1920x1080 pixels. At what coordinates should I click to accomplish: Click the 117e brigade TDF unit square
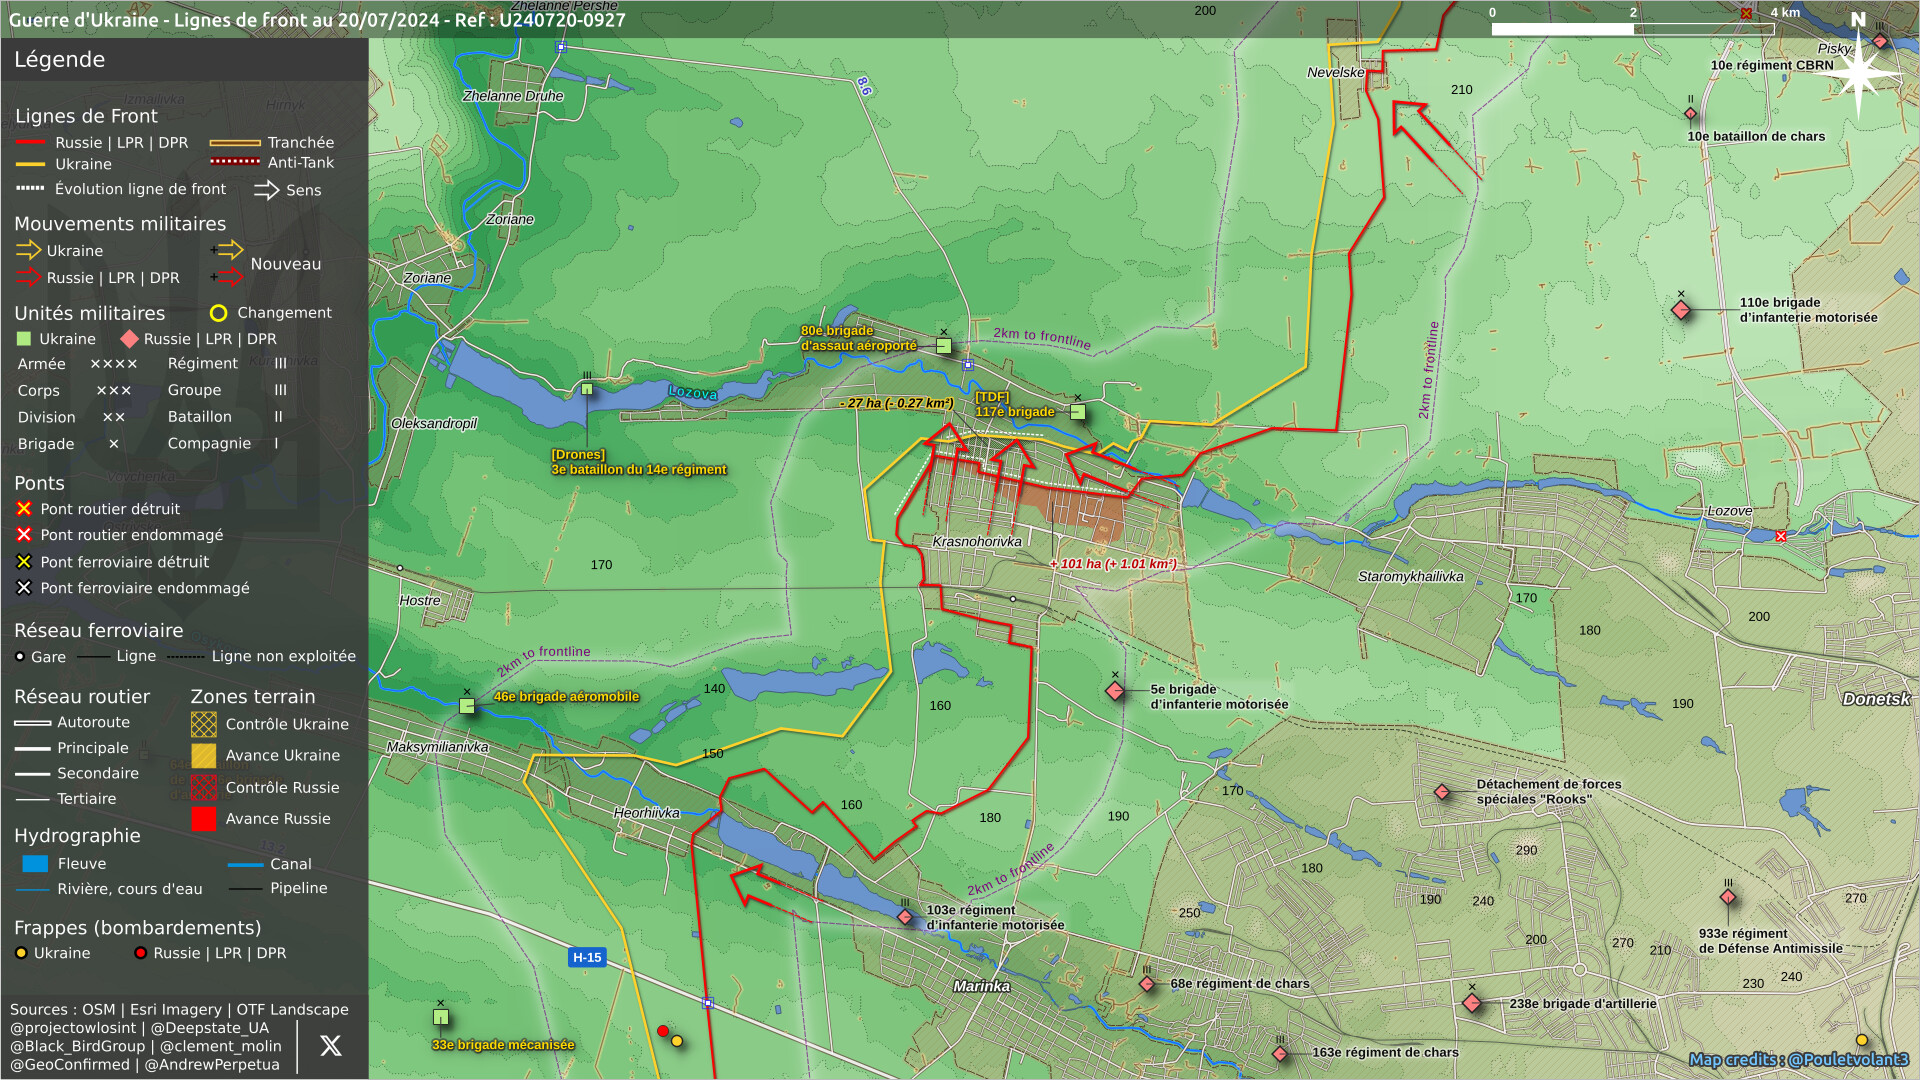point(1078,412)
